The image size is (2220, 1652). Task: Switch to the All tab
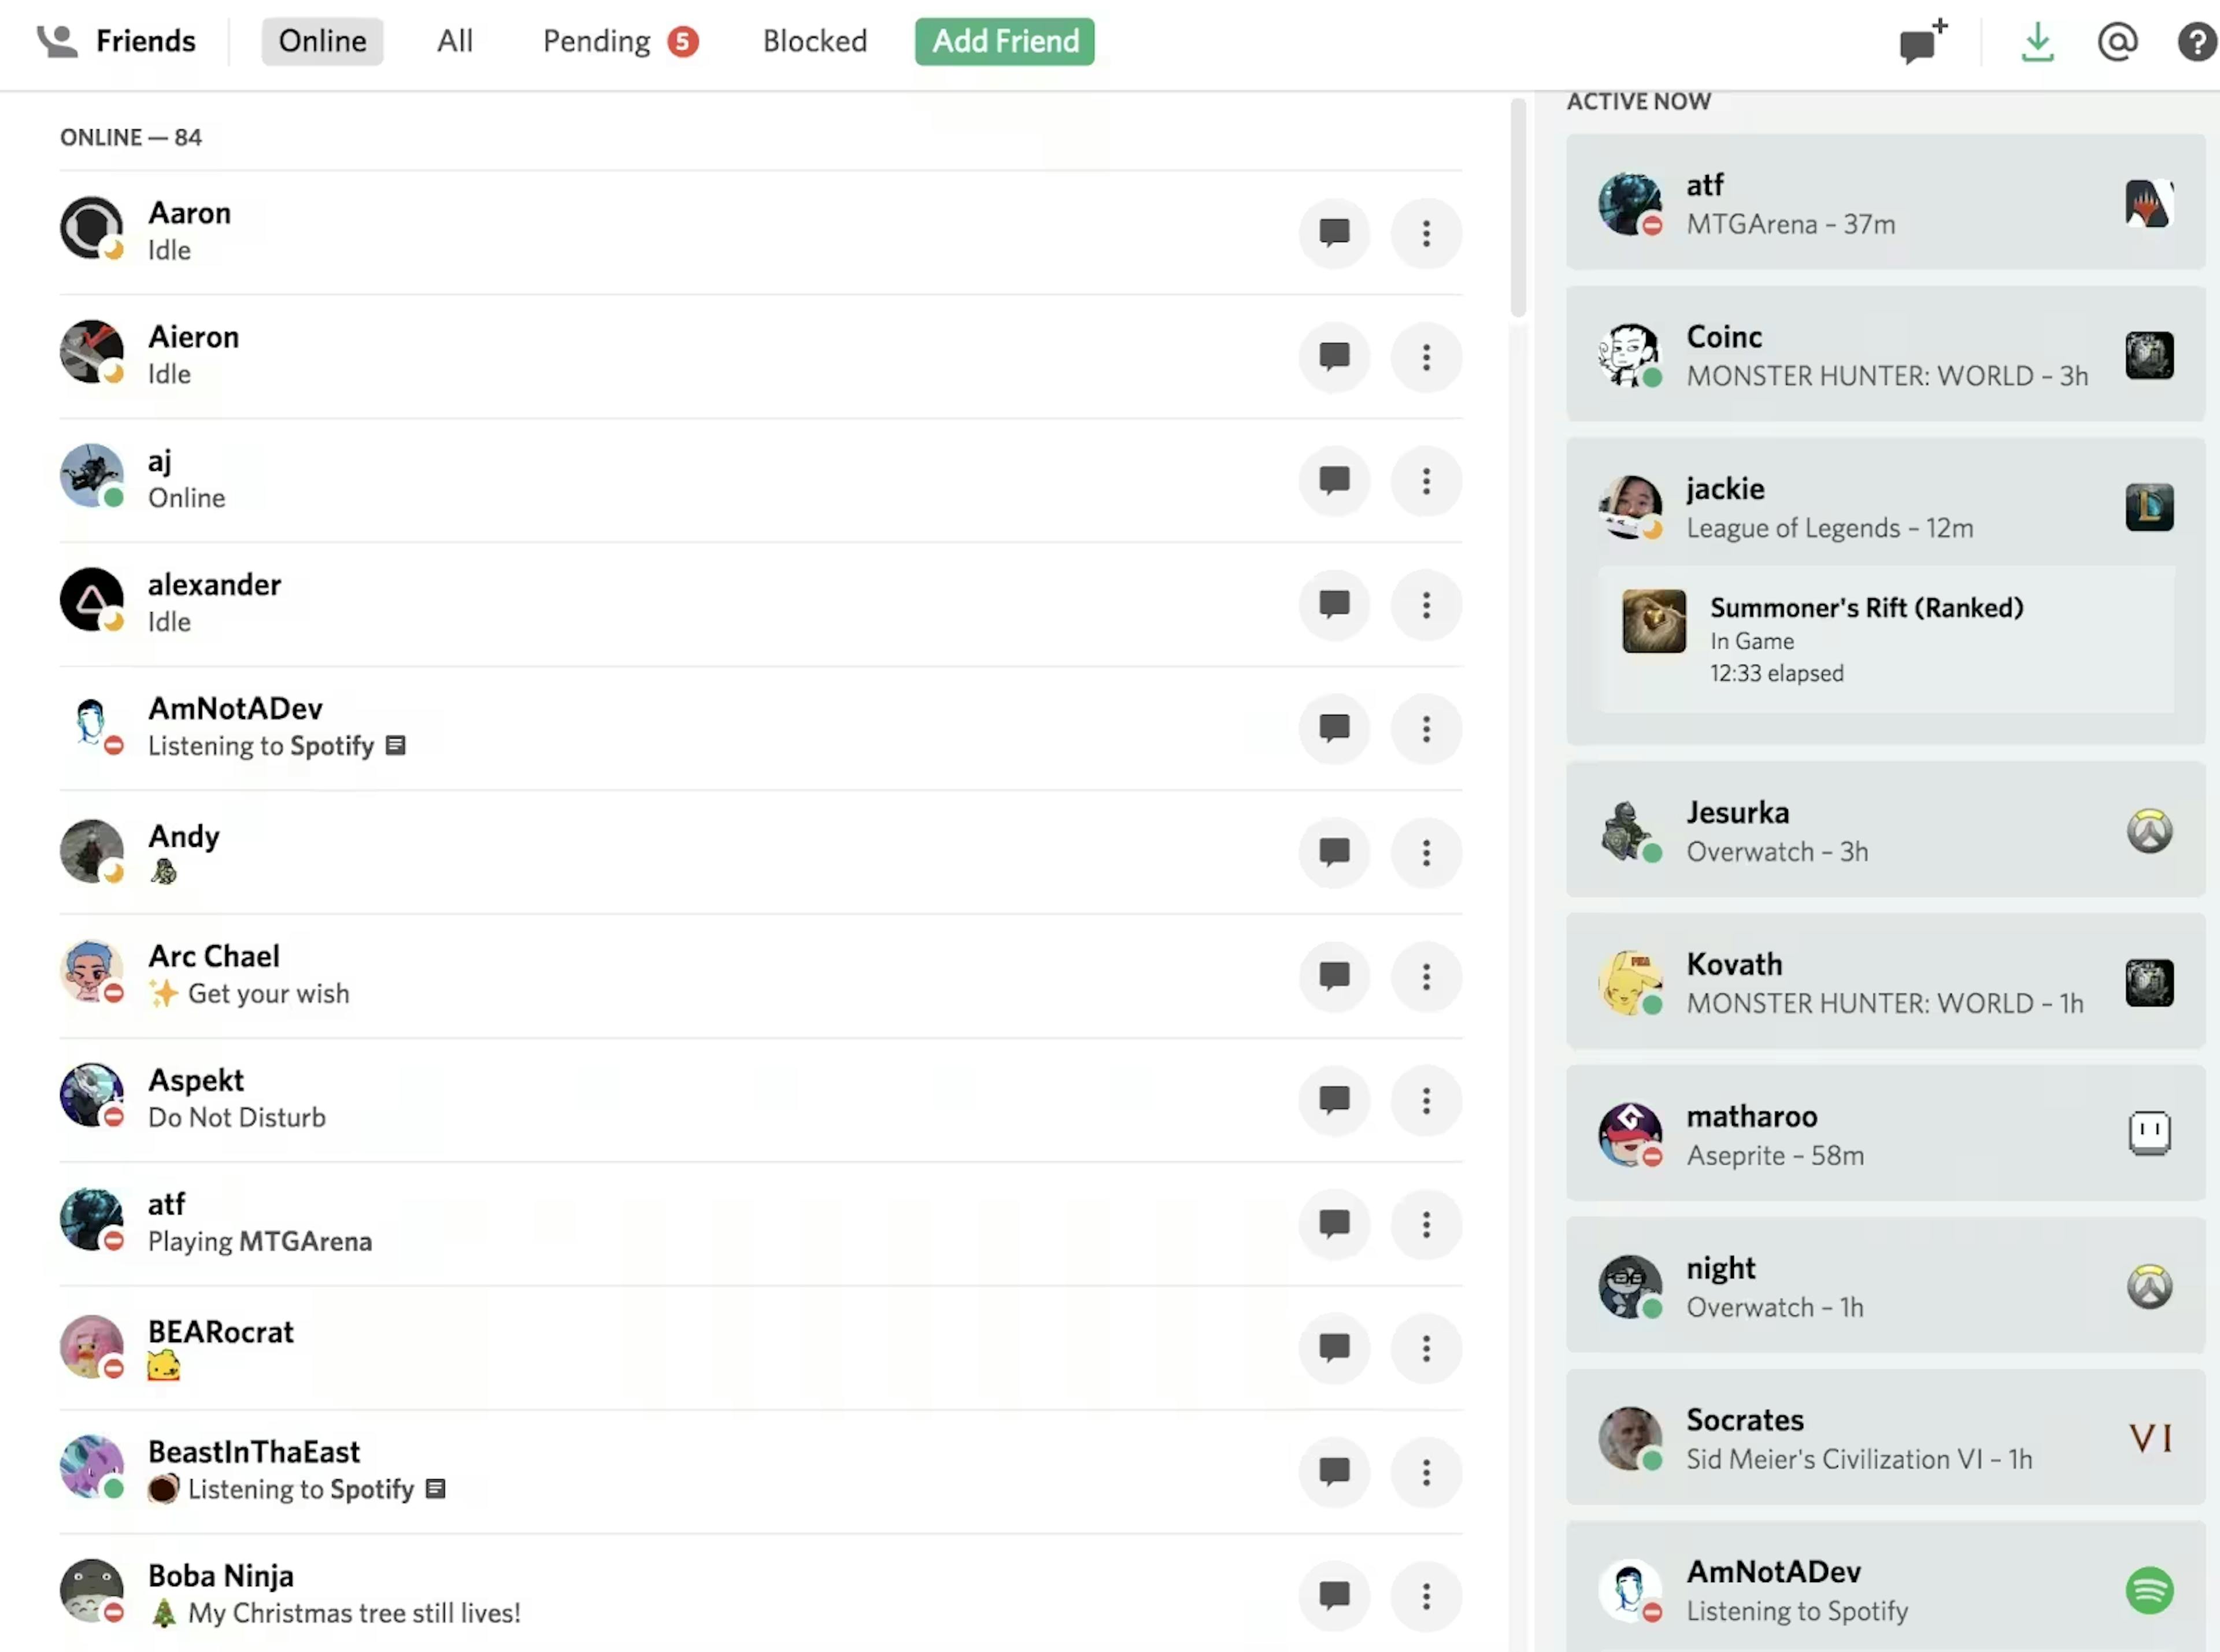455,41
